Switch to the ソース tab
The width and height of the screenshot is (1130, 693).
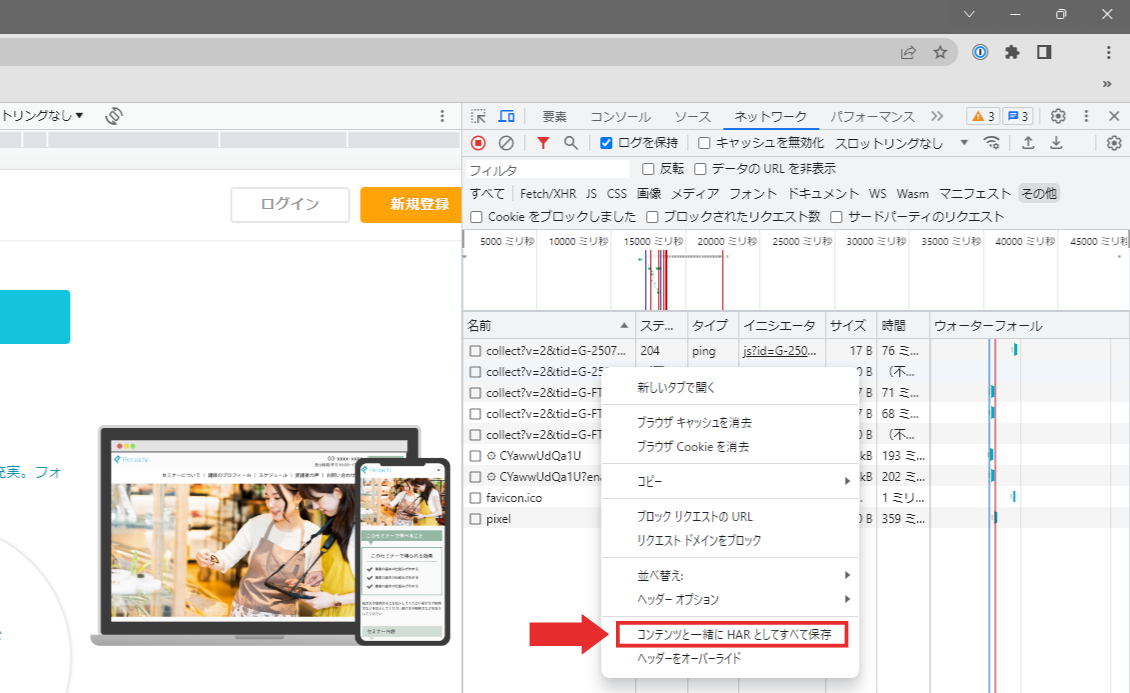click(x=693, y=116)
